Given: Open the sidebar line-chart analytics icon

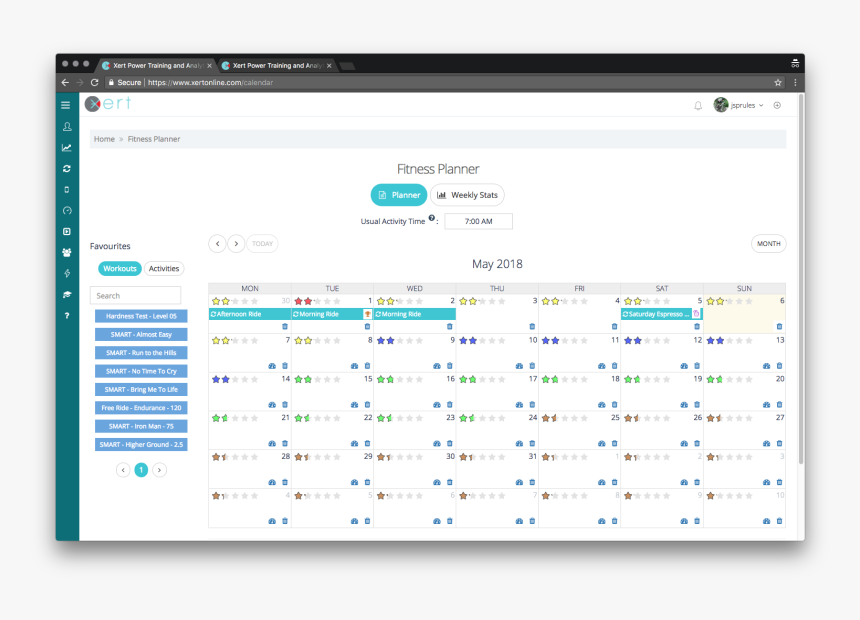Looking at the screenshot, I should [66, 148].
